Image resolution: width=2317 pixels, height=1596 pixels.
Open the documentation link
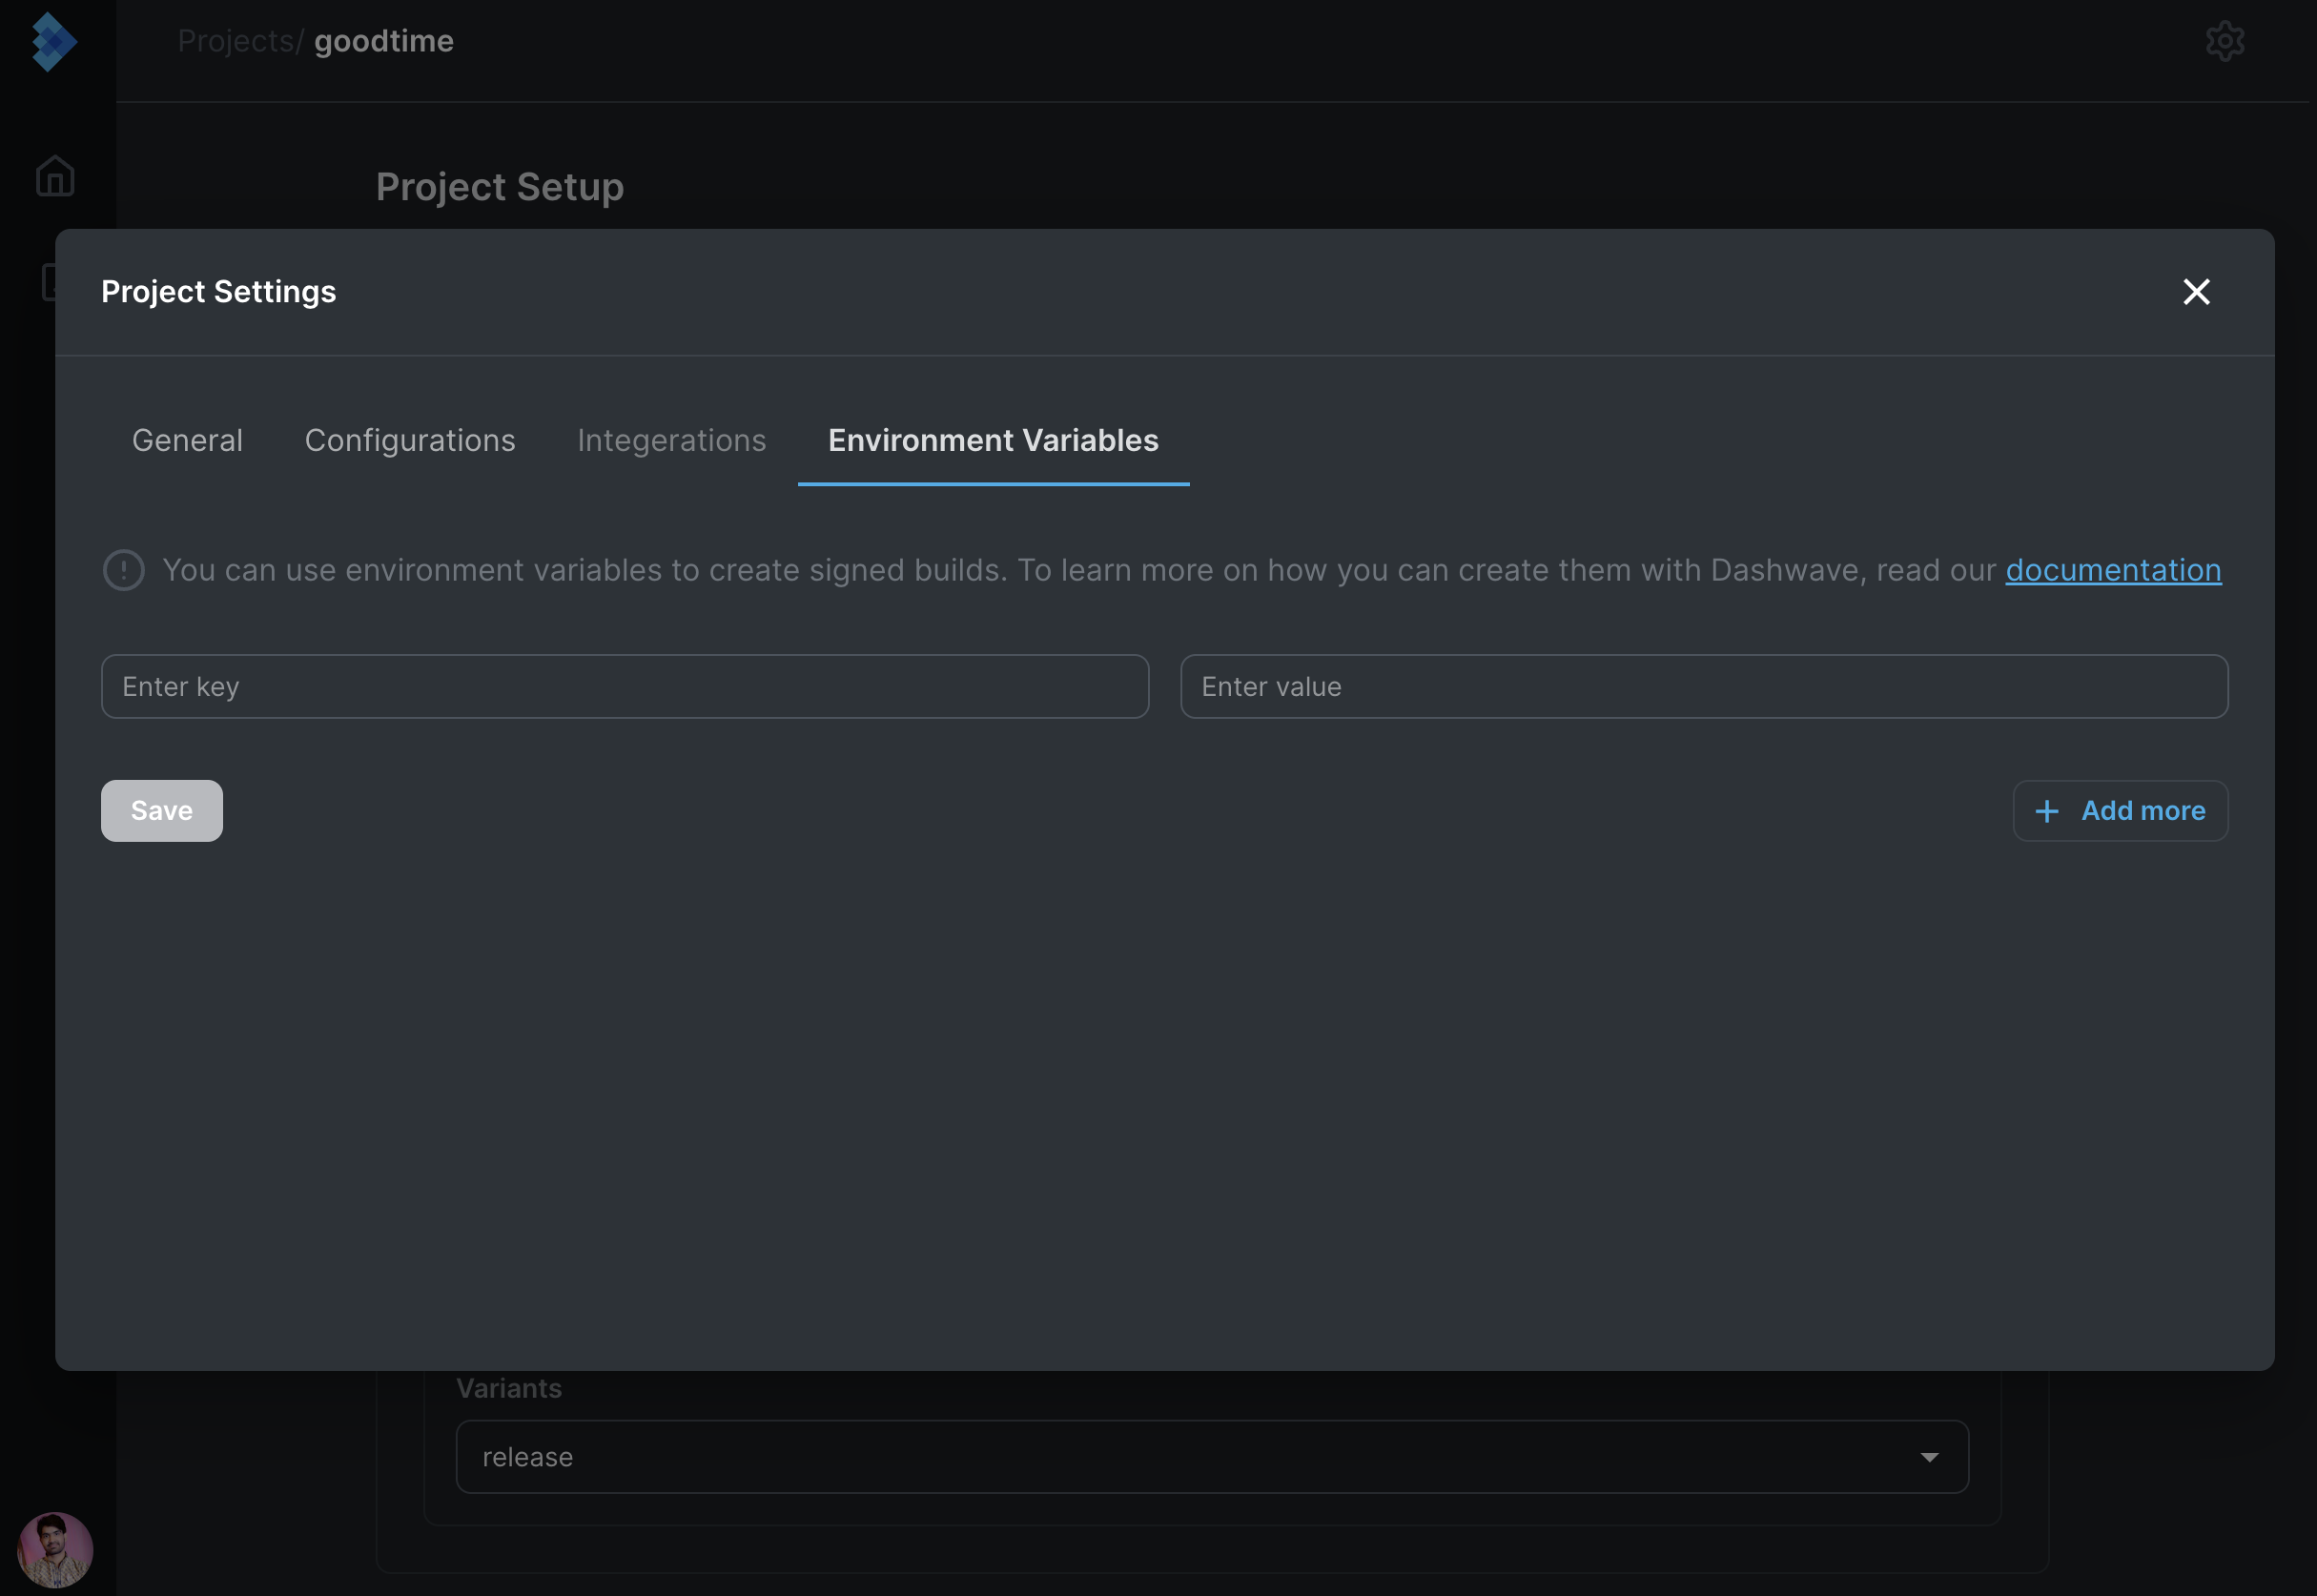coord(2113,570)
